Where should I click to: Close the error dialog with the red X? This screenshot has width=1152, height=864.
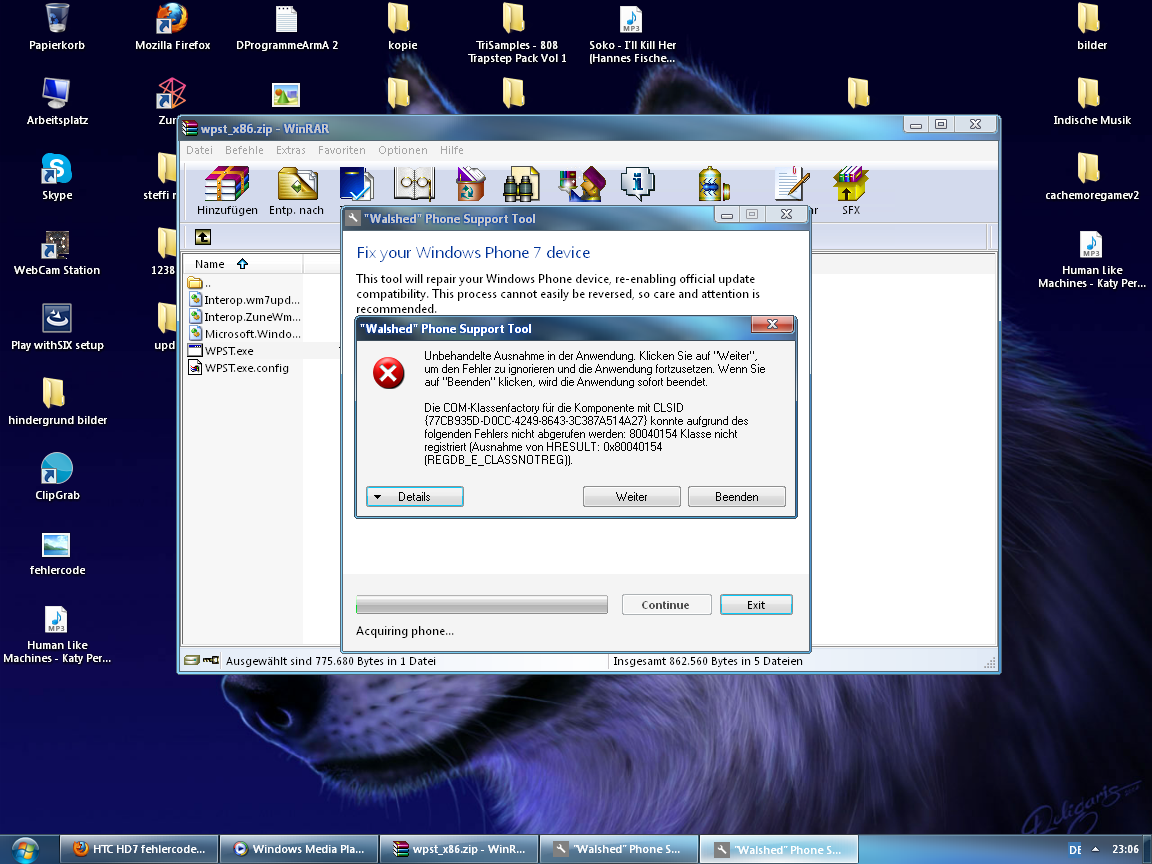[x=772, y=325]
